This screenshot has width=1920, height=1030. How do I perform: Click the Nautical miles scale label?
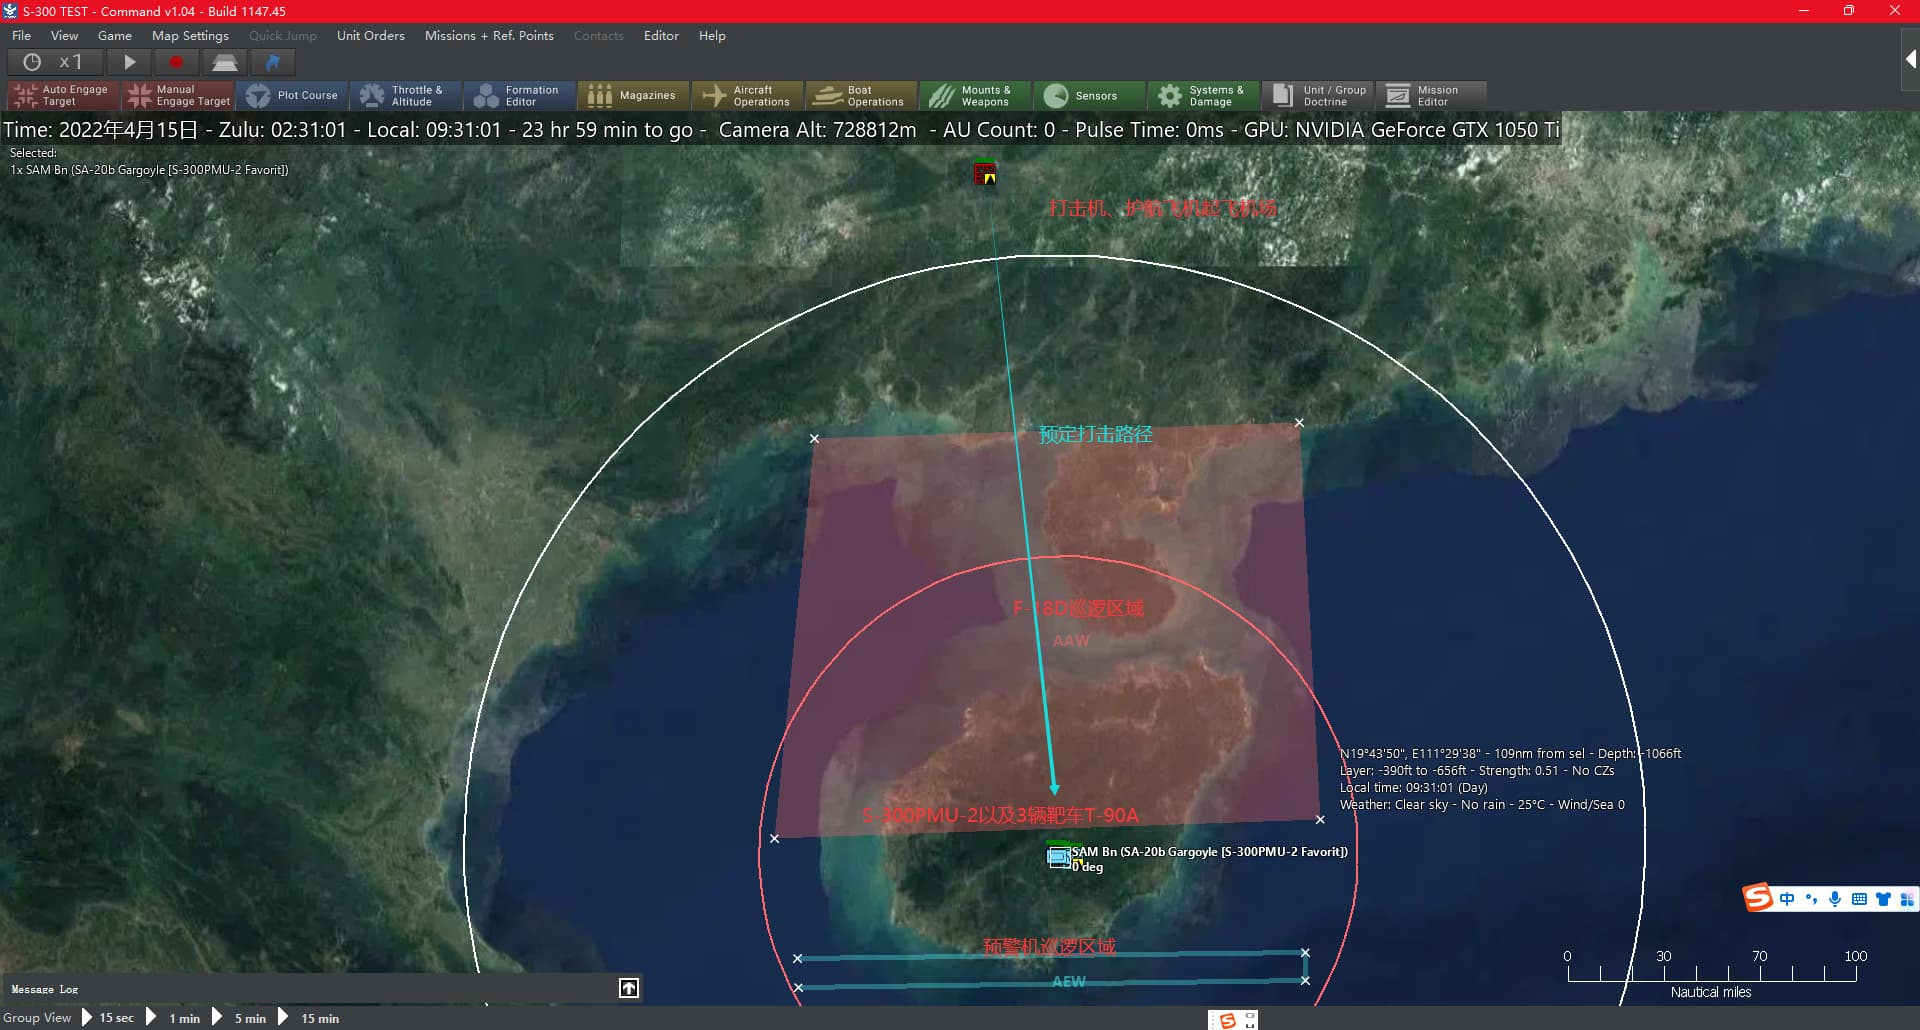(1711, 992)
